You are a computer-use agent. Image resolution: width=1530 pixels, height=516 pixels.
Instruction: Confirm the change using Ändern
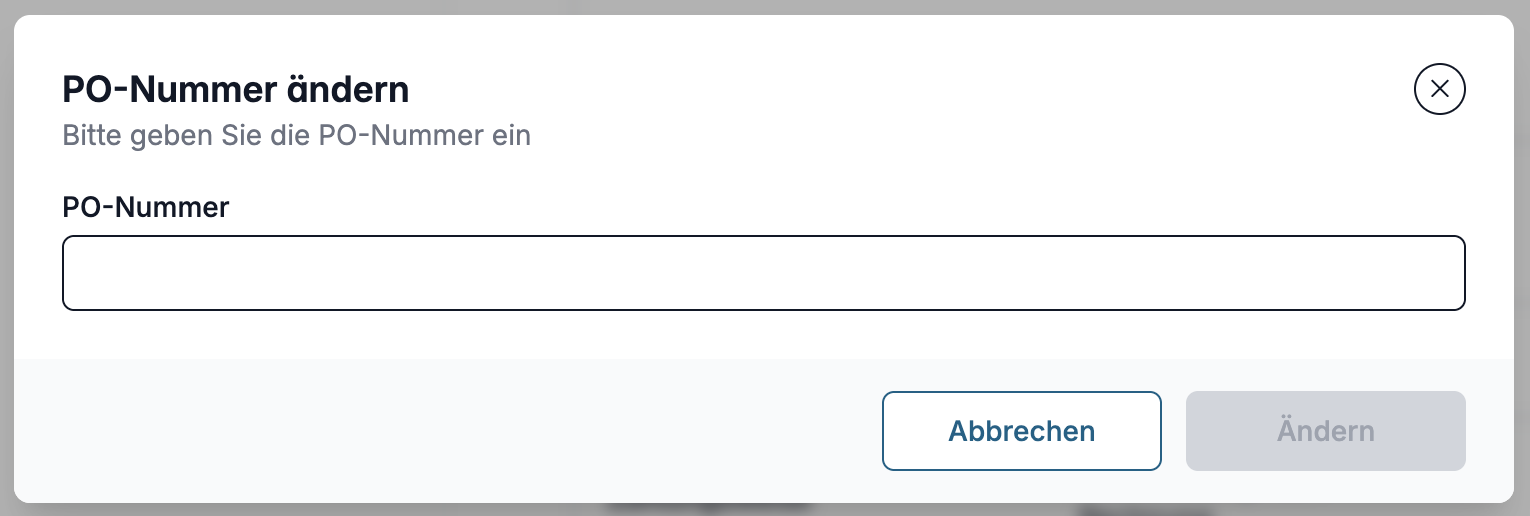click(1326, 431)
